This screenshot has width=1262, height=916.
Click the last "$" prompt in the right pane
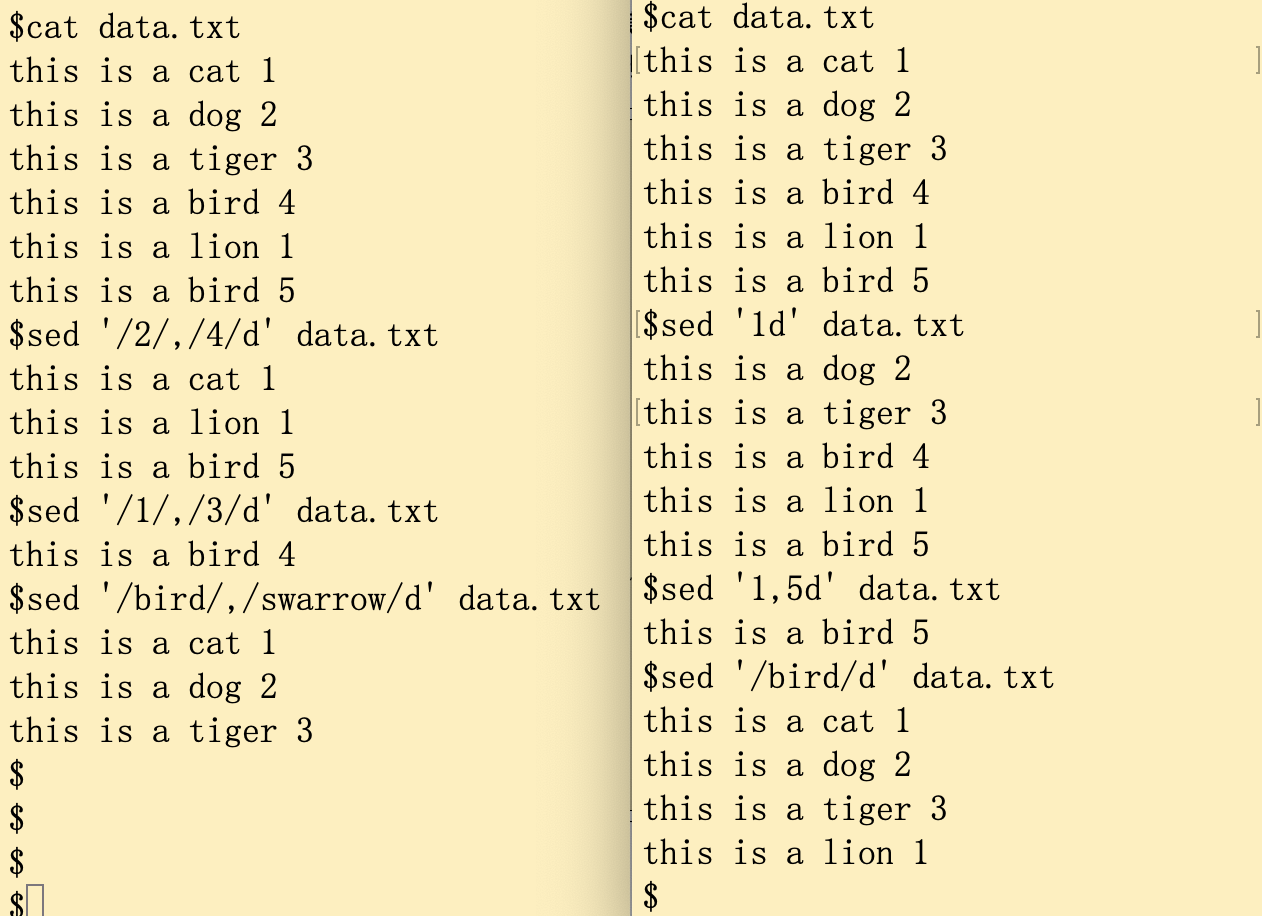(651, 897)
